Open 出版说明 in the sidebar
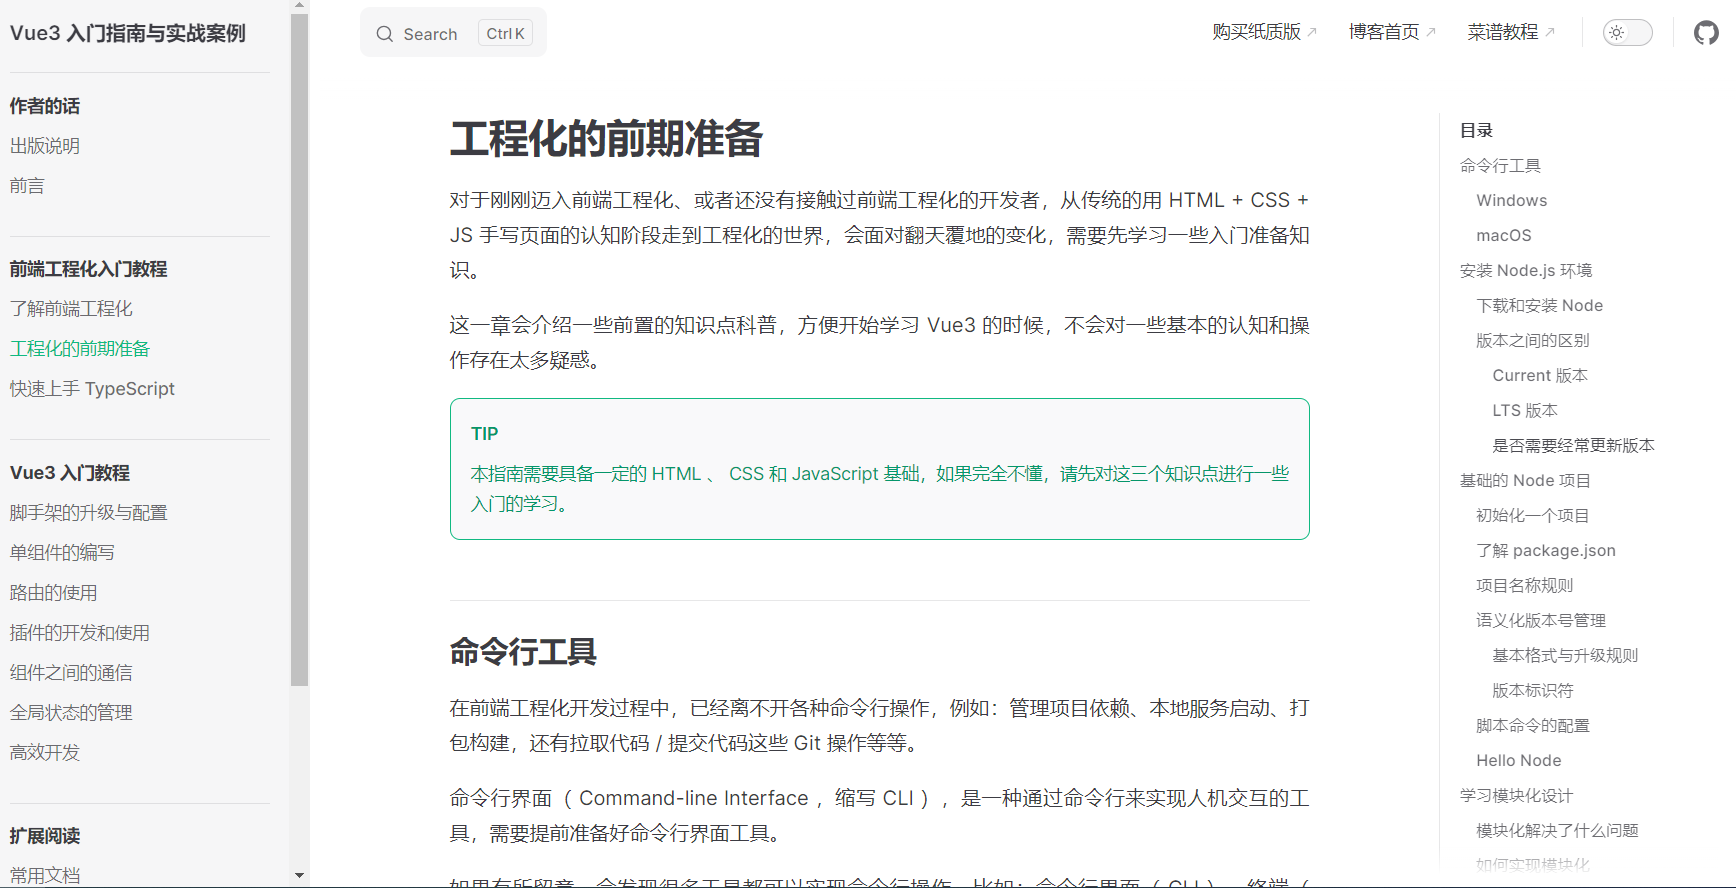This screenshot has width=1736, height=888. pos(45,146)
